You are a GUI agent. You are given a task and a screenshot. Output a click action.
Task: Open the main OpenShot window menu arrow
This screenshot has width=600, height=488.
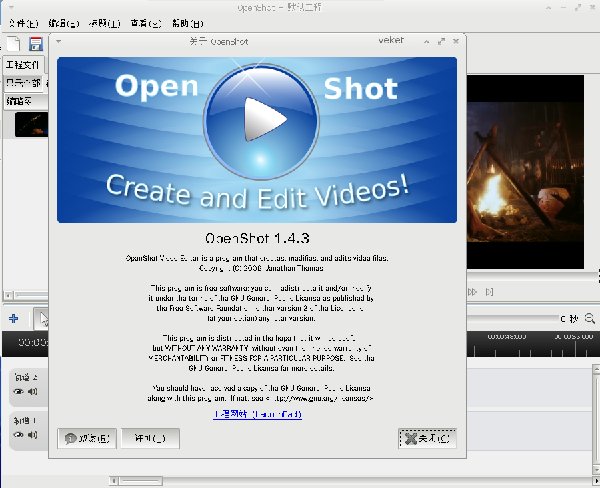(11, 7)
